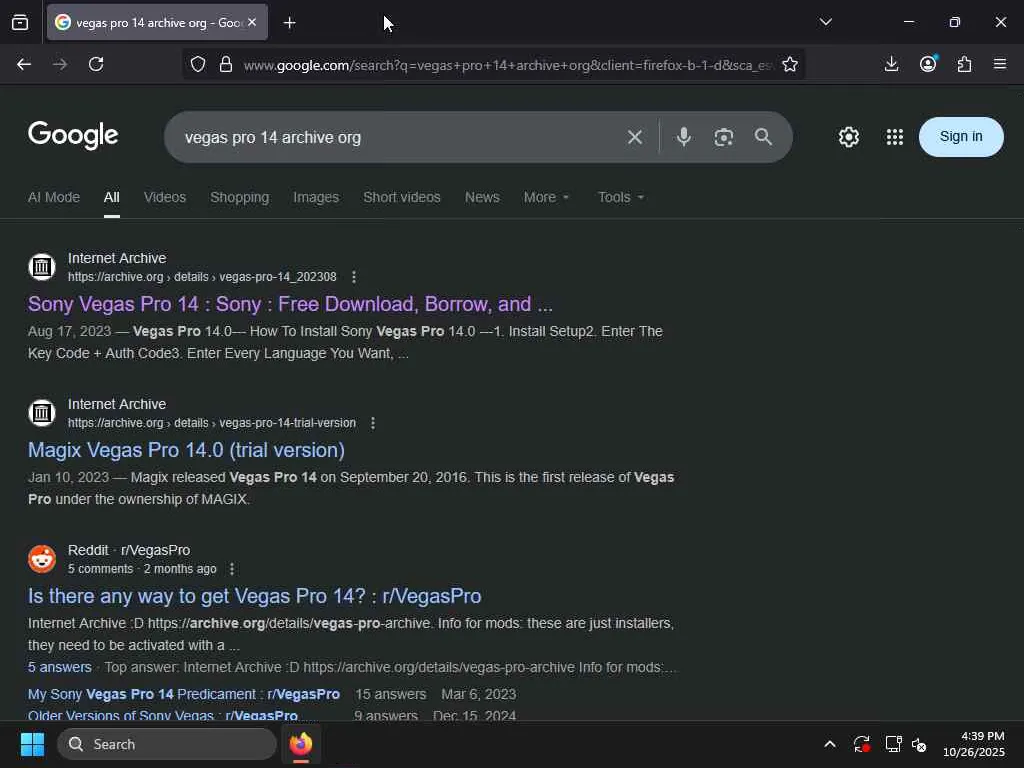This screenshot has width=1024, height=768.
Task: Open the update sync tray icon
Action: click(861, 744)
